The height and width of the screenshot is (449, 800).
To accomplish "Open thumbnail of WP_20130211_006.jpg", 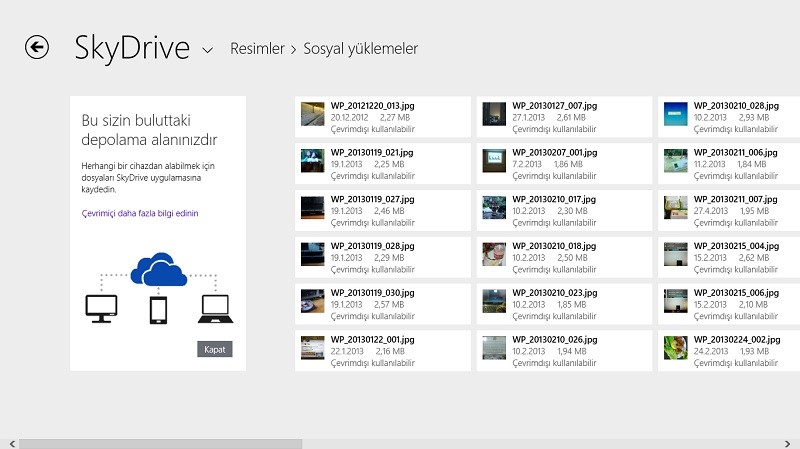I will (x=676, y=161).
